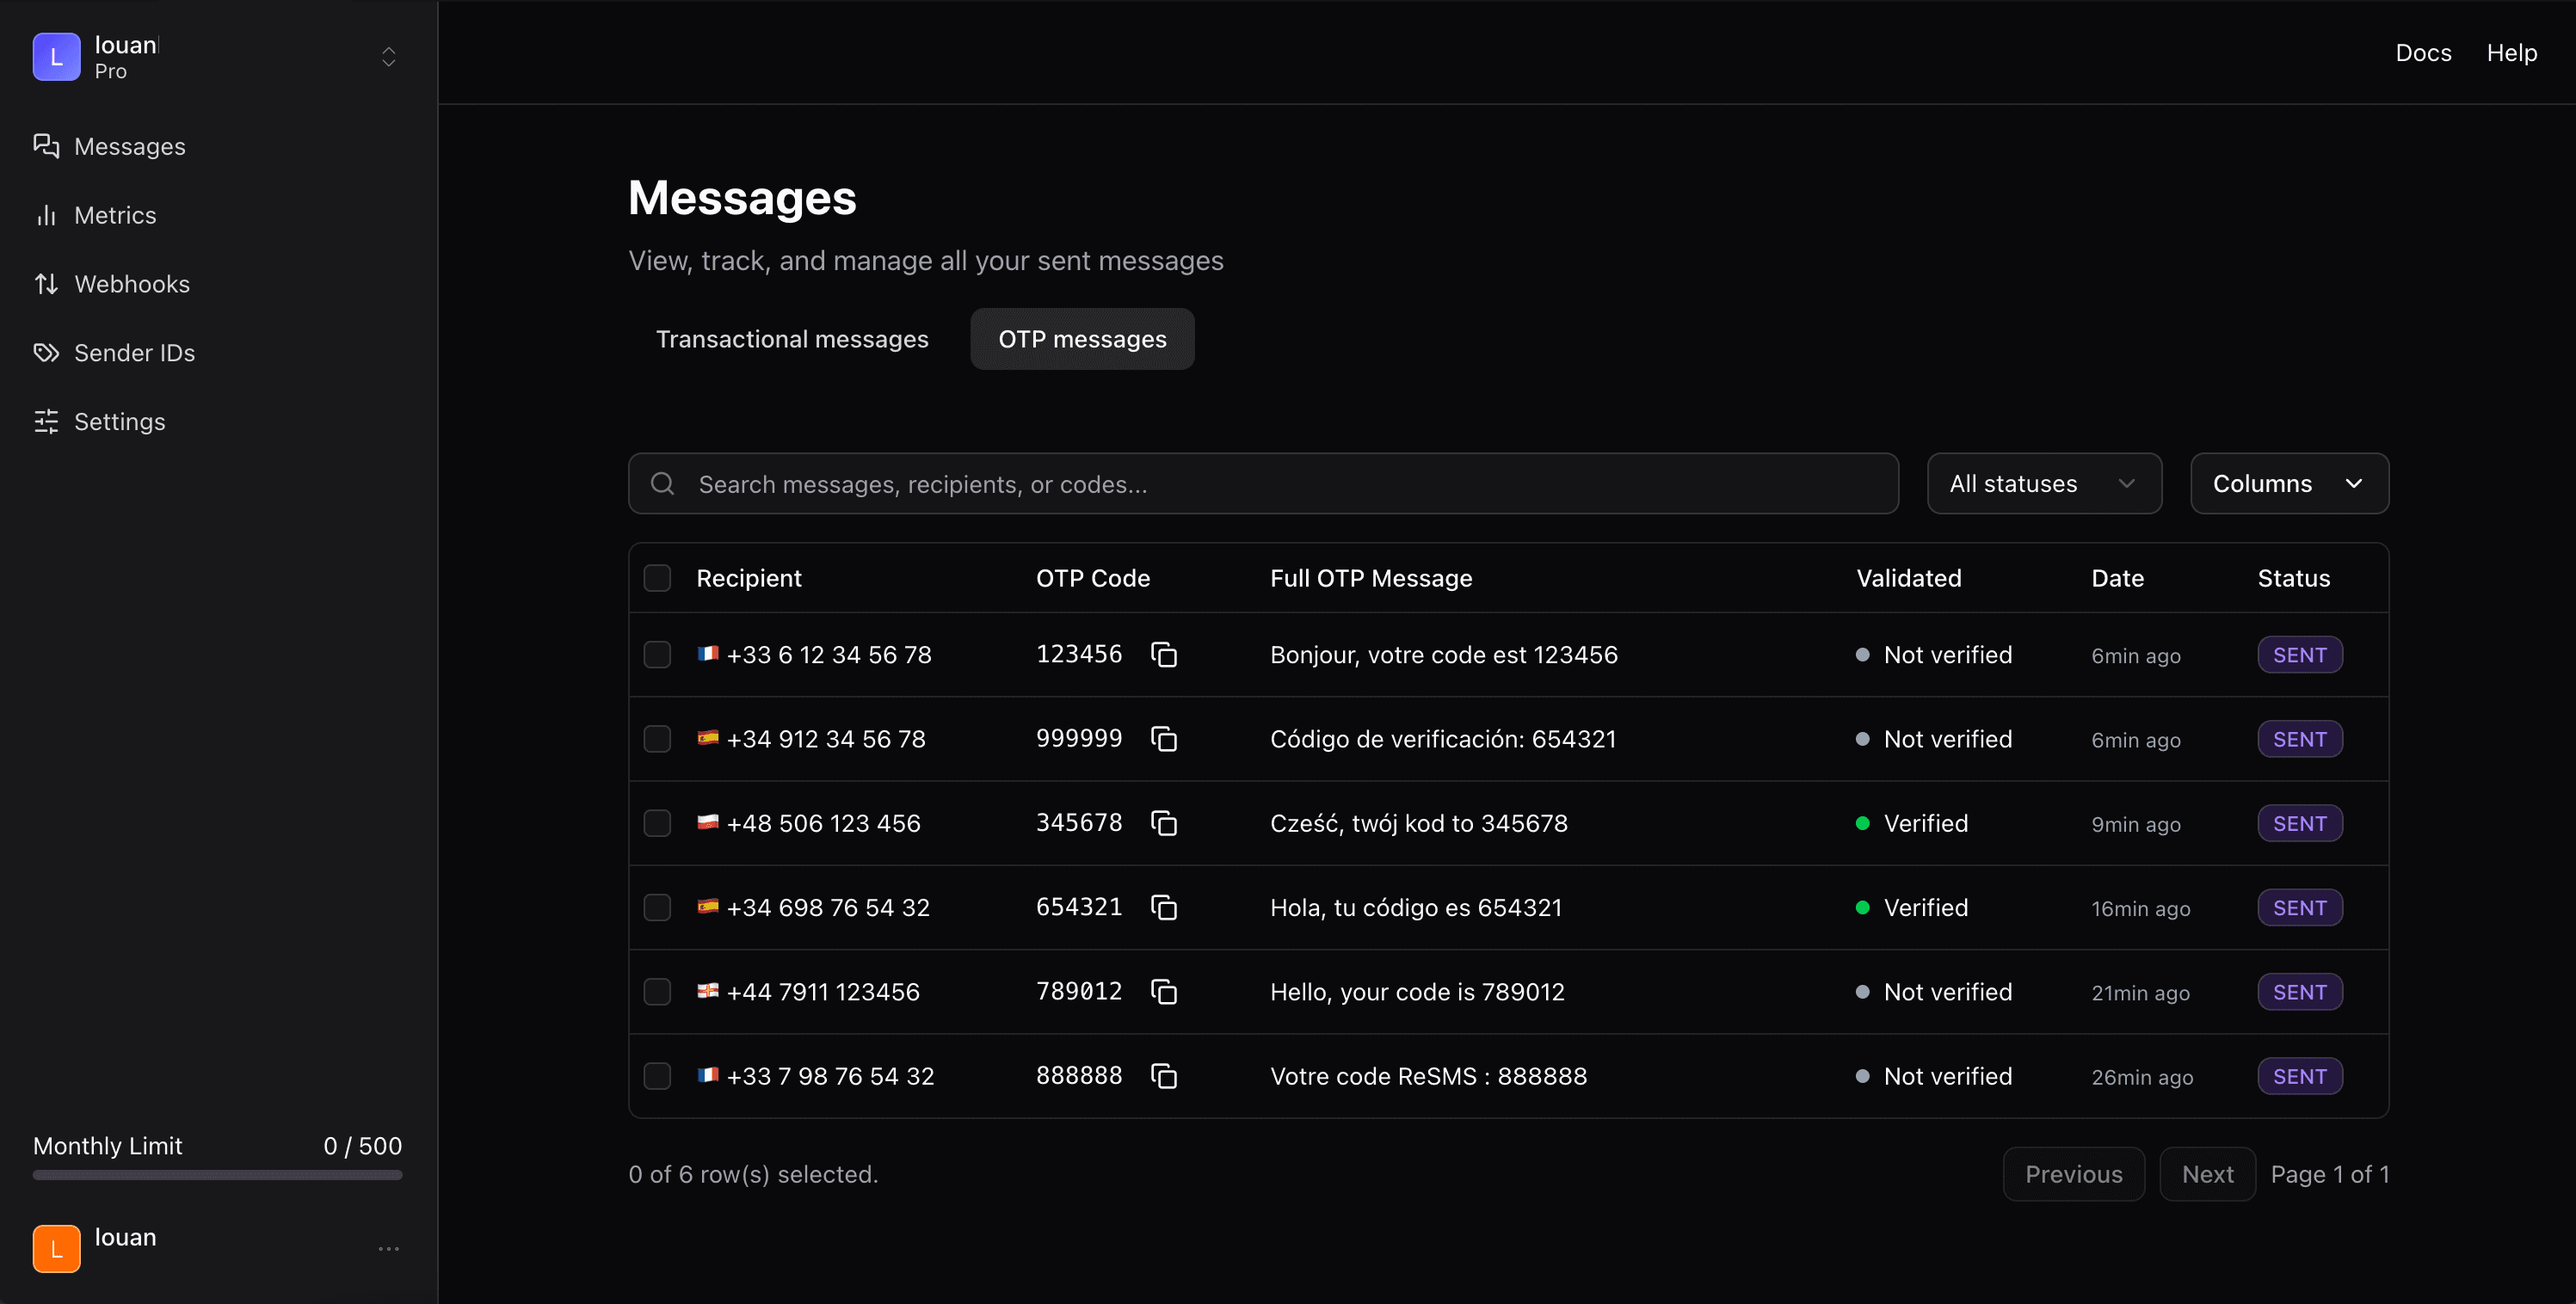Viewport: 2576px width, 1304px height.
Task: Click 'Votre code ReSMS : 888888' message
Action: click(x=1428, y=1076)
